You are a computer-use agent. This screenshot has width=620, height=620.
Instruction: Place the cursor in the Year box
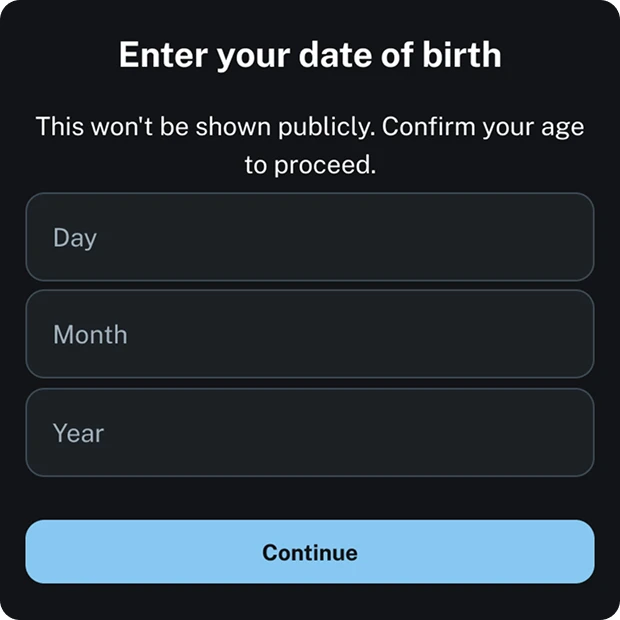pyautogui.click(x=310, y=432)
